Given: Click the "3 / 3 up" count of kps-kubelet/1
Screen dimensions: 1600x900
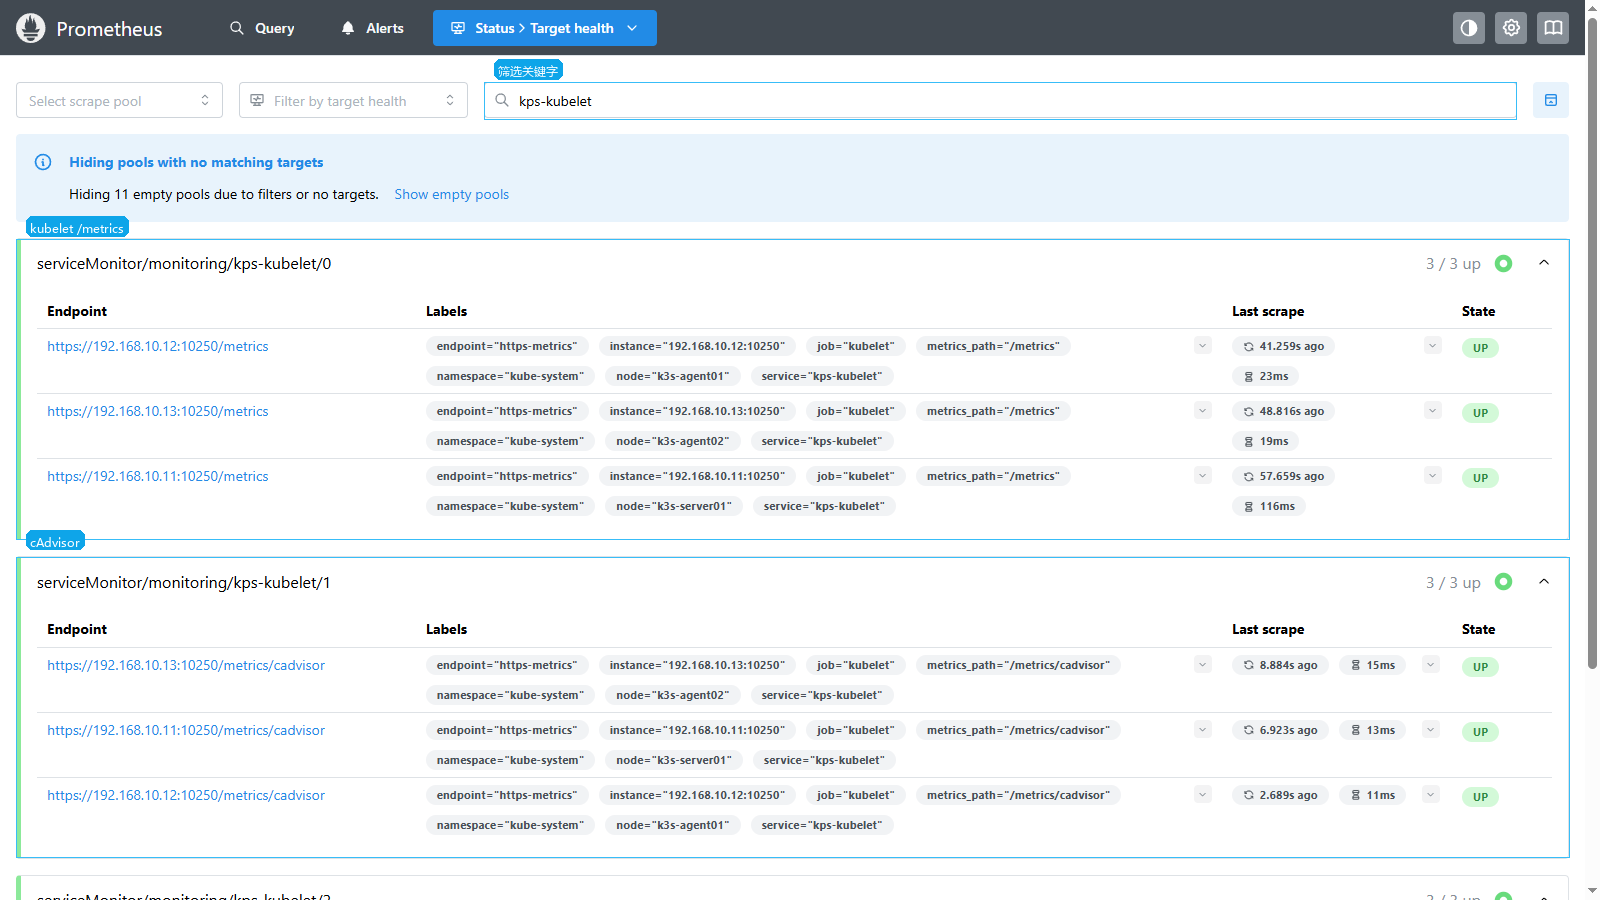Looking at the screenshot, I should pyautogui.click(x=1453, y=583).
